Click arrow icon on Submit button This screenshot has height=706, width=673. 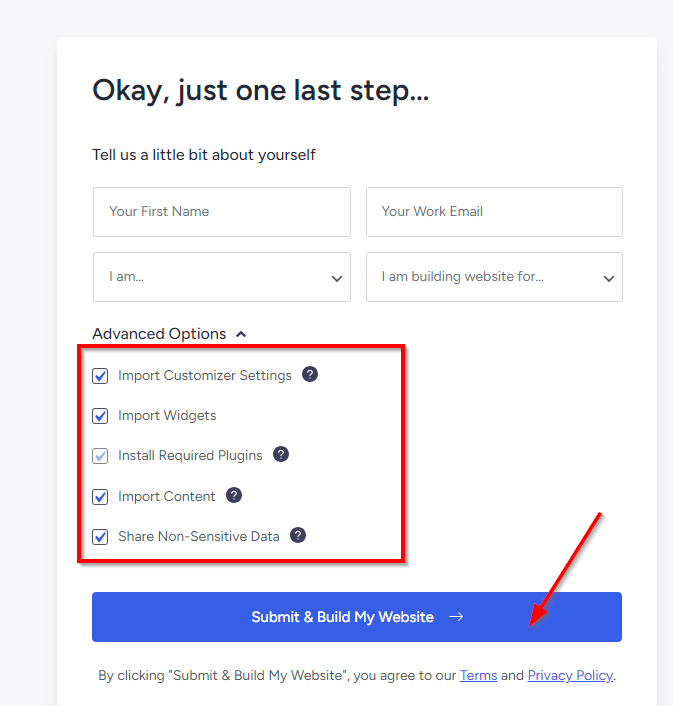pos(456,617)
